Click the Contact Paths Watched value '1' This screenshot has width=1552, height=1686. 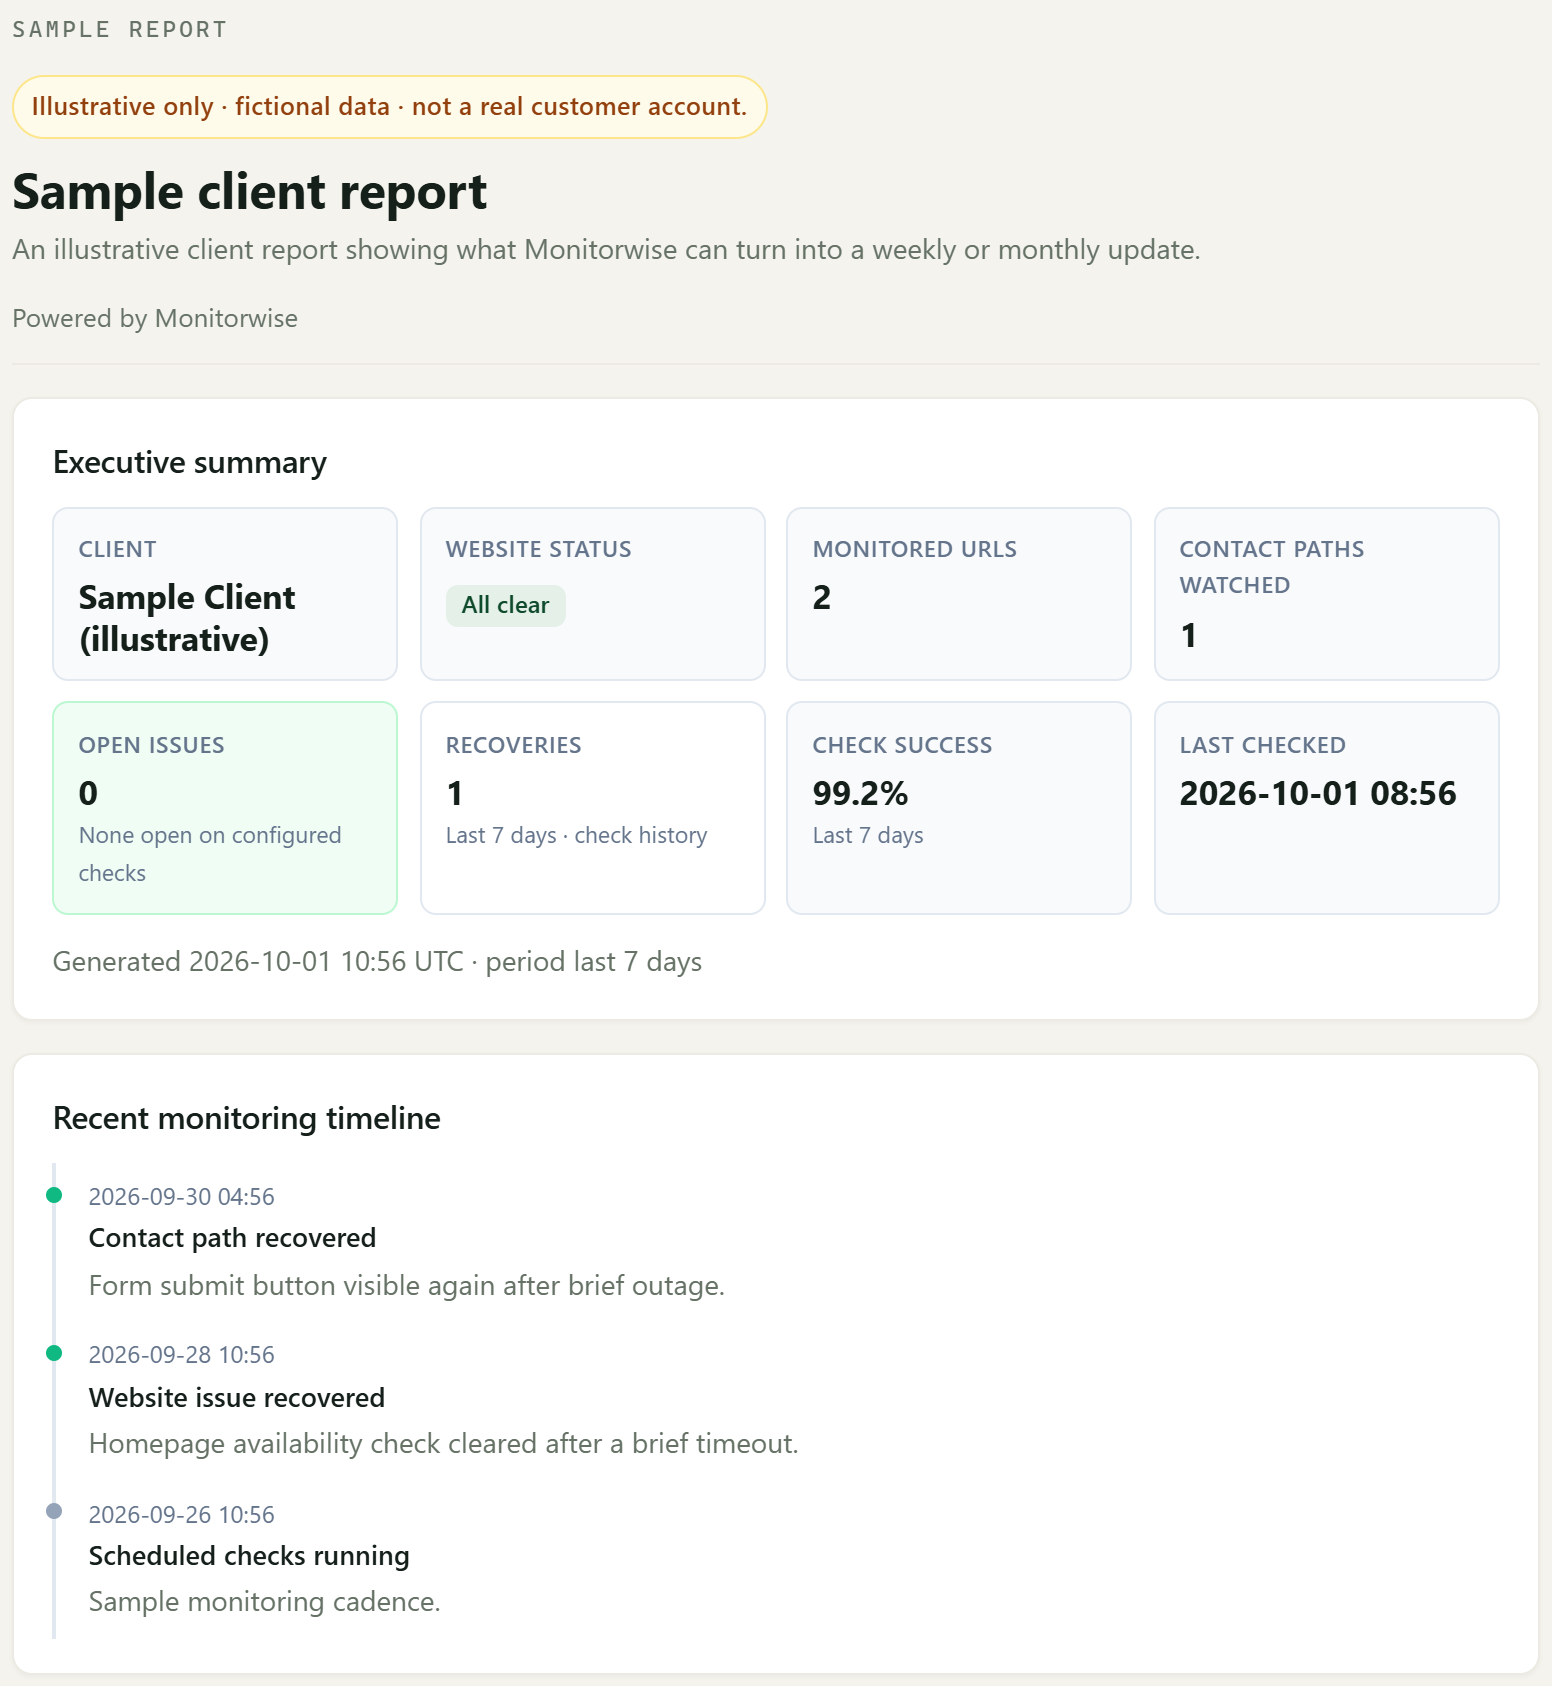tap(1188, 635)
